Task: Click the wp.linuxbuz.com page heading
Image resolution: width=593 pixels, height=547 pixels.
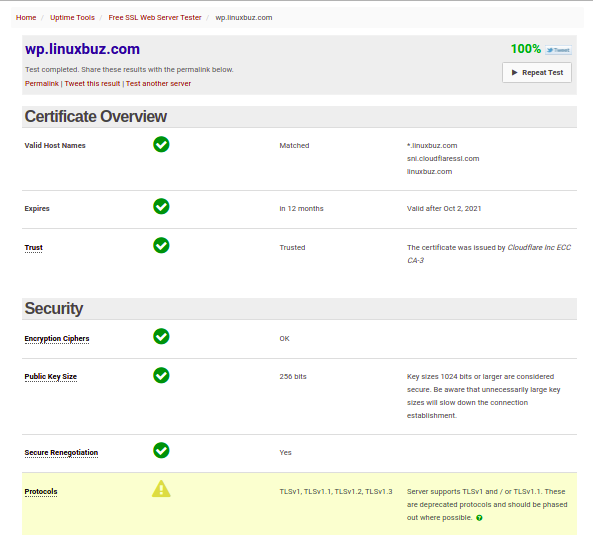Action: coord(82,49)
